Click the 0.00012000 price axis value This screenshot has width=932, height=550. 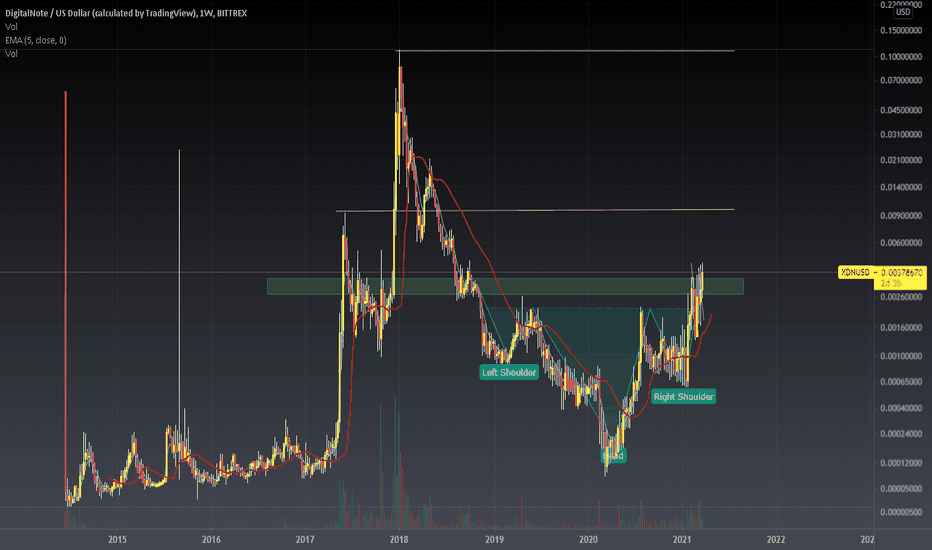click(x=901, y=463)
